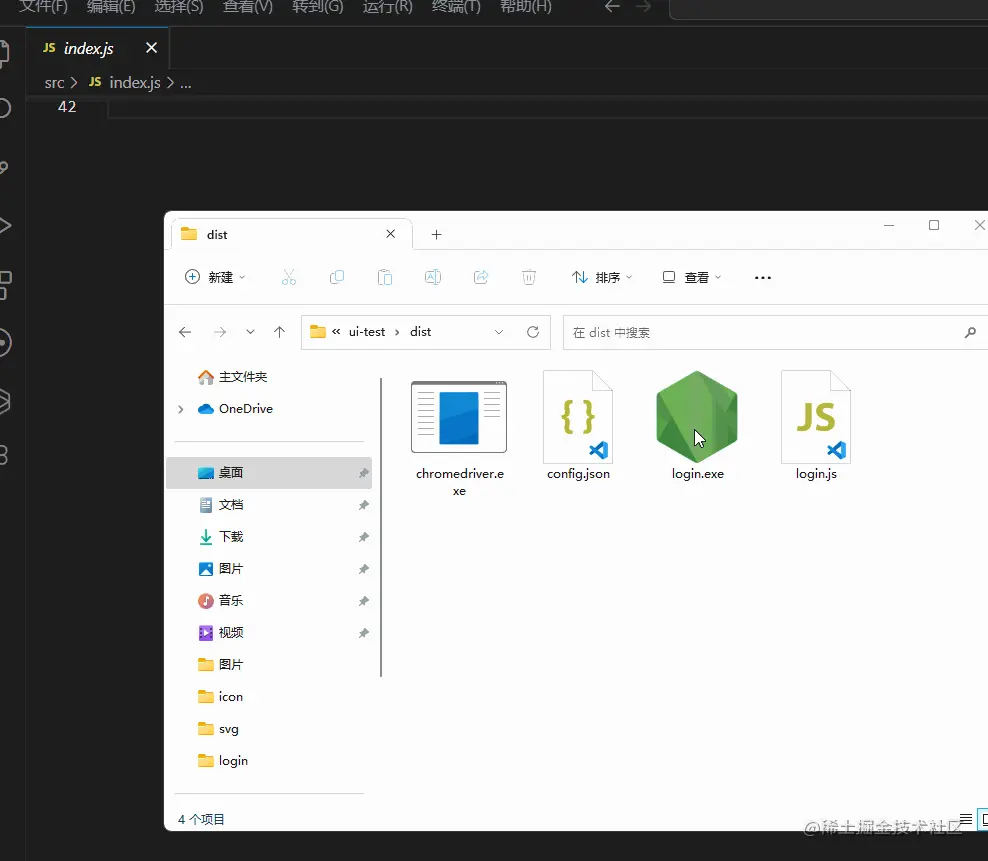This screenshot has width=988, height=861.
Task: Click the Copy icon in Explorer toolbar
Action: point(337,277)
